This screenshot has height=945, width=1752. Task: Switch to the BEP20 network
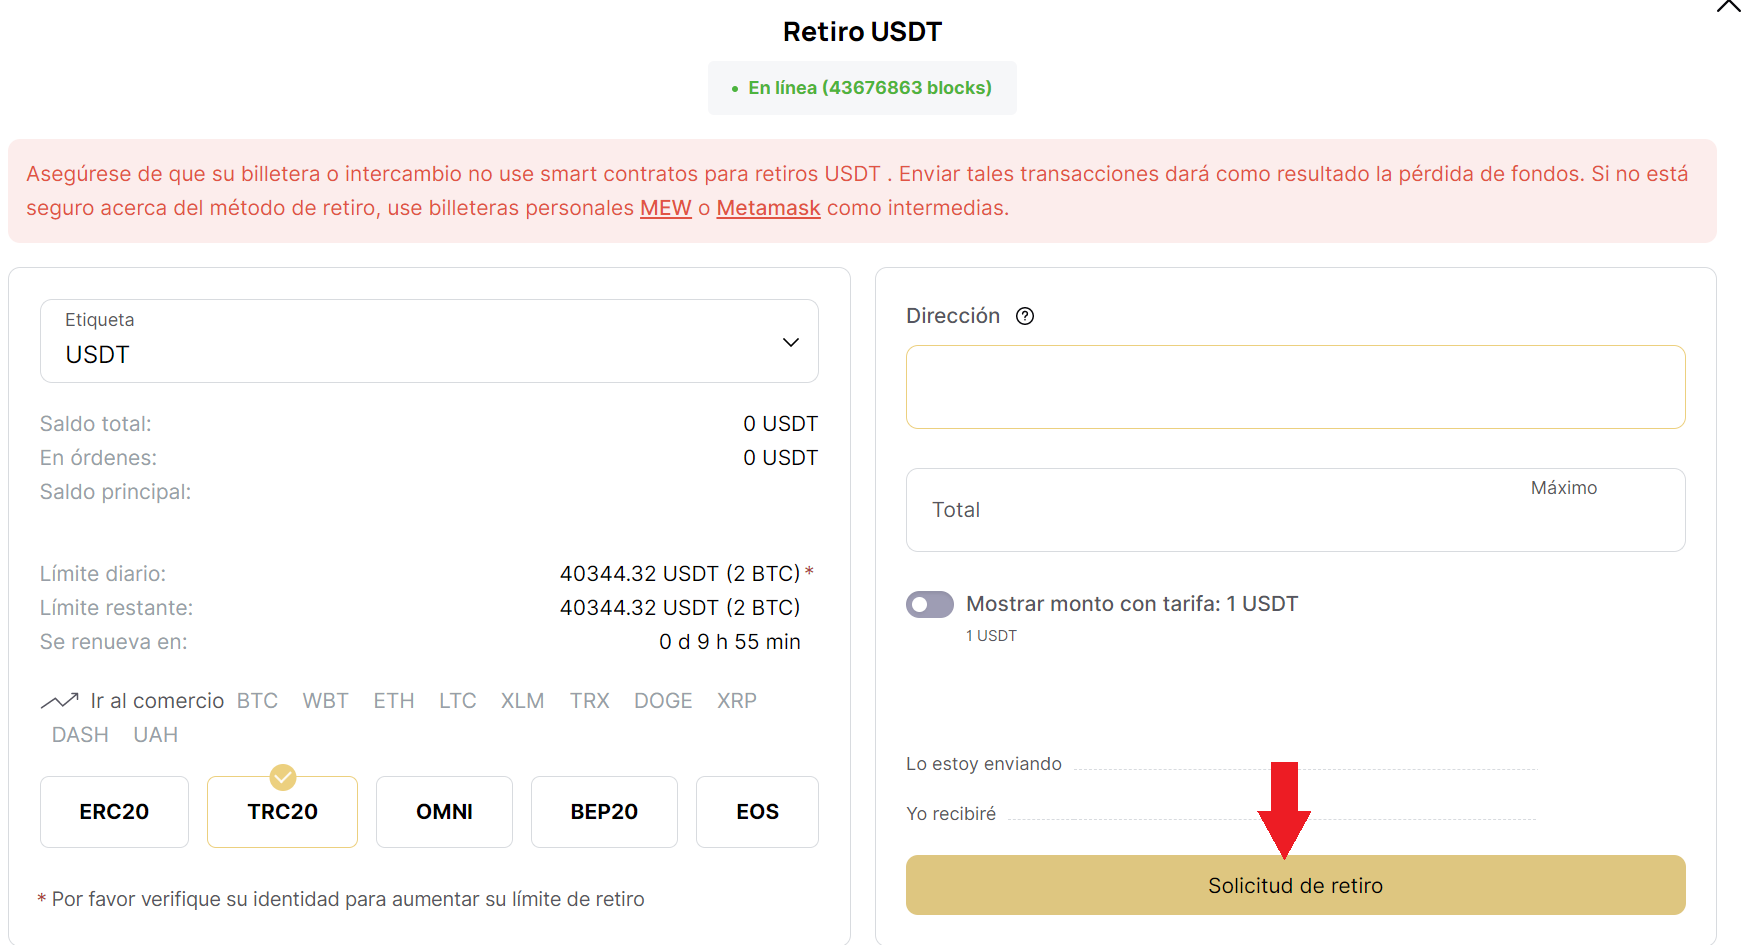tap(604, 812)
